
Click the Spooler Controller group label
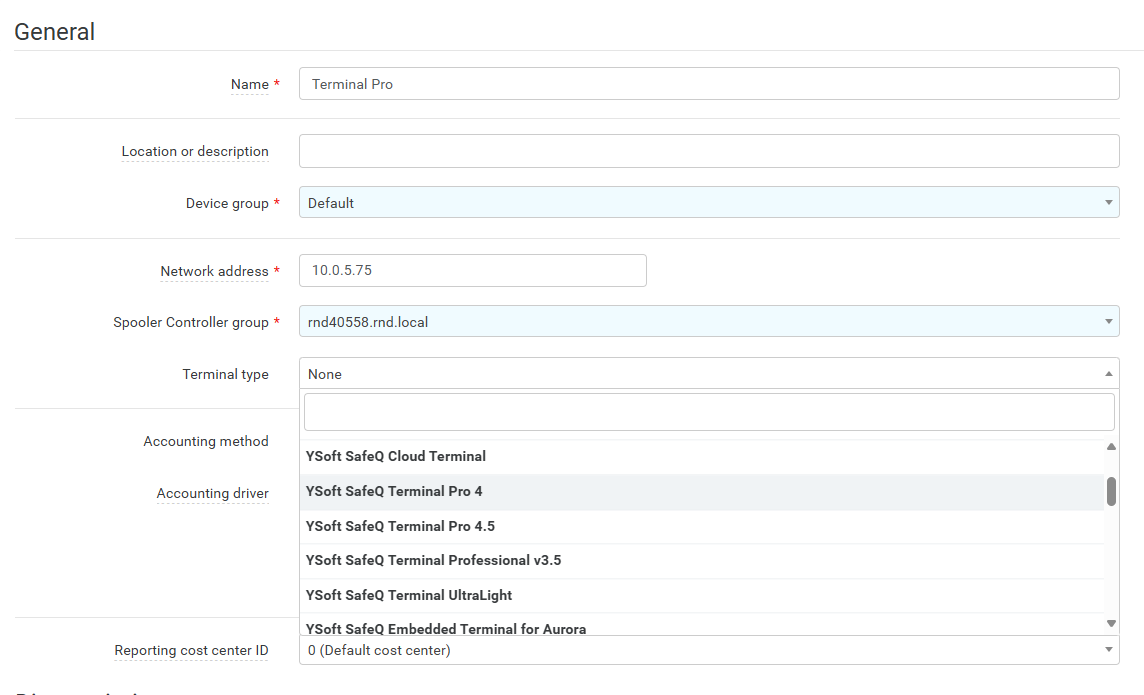click(190, 323)
